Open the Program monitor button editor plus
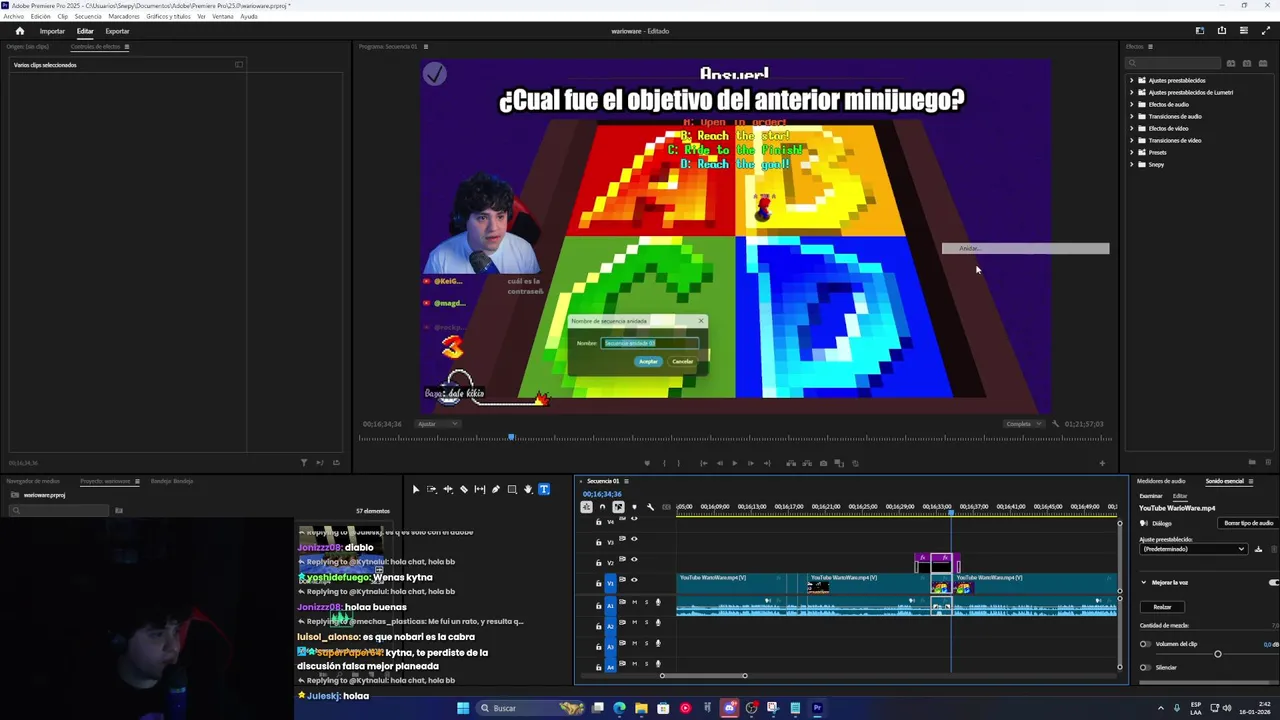 click(x=1102, y=463)
